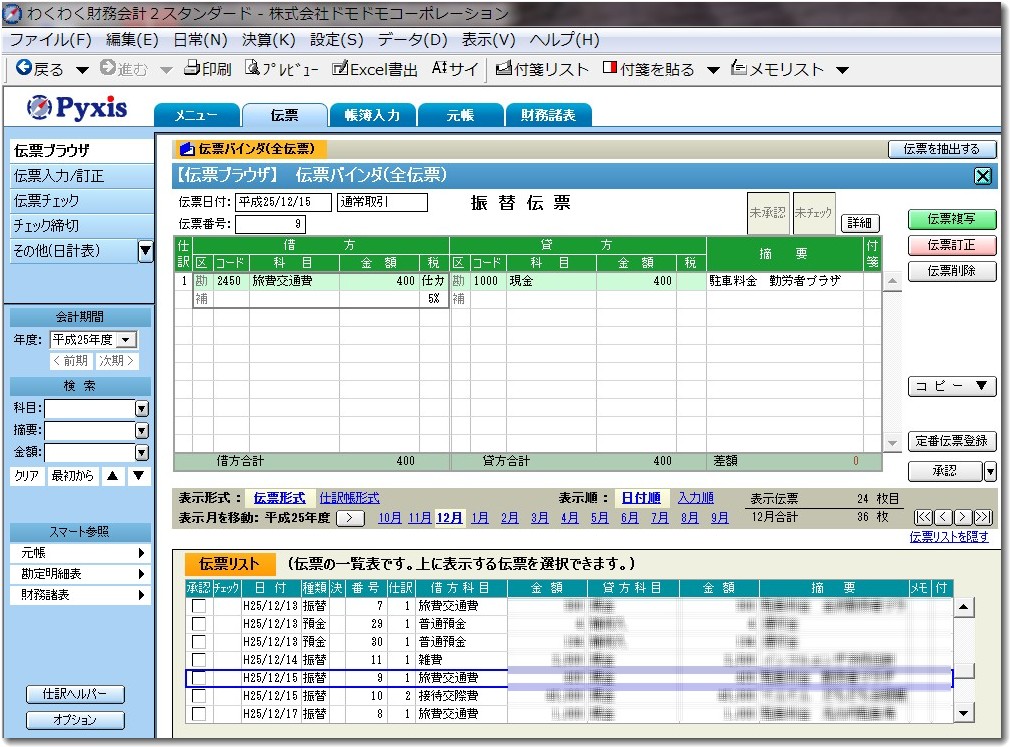The width and height of the screenshot is (1010, 747).
Task: Click the Excel書出 export icon
Action: coord(340,69)
